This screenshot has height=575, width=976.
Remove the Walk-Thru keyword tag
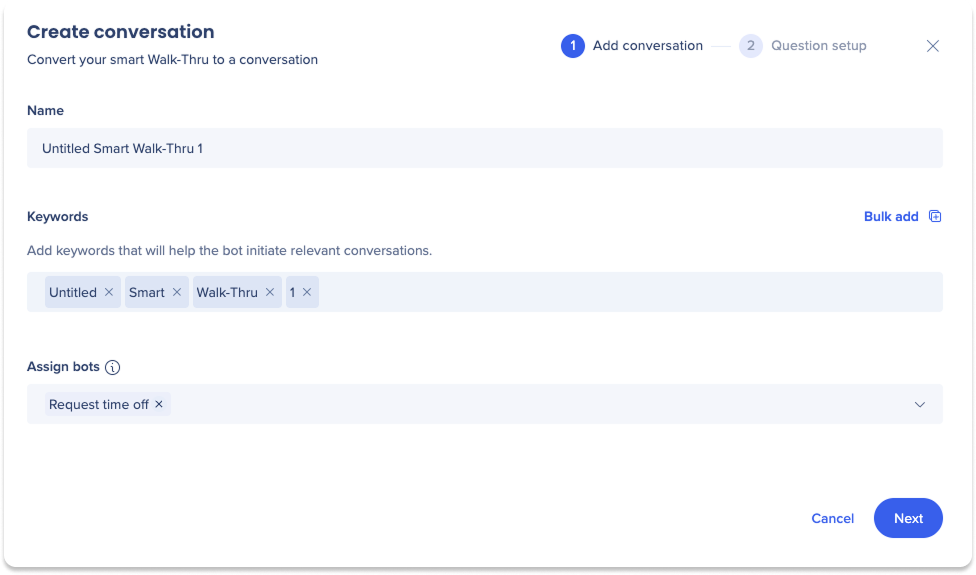(x=270, y=292)
